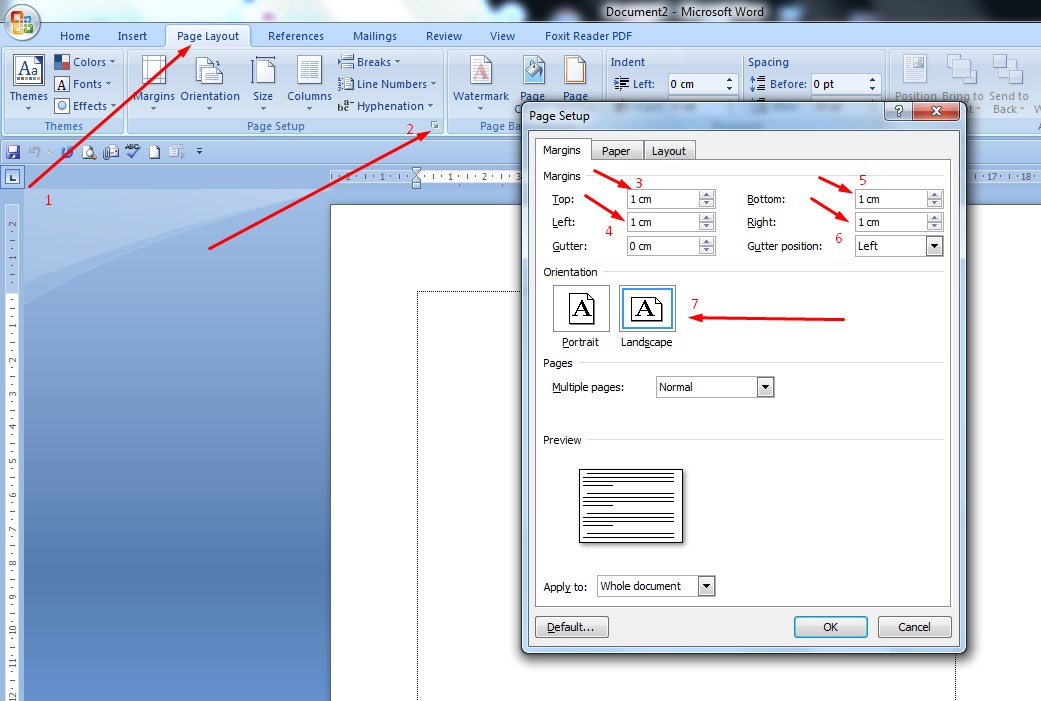Click the Hyphenation icon
Image resolution: width=1041 pixels, height=701 pixels.
pyautogui.click(x=384, y=105)
